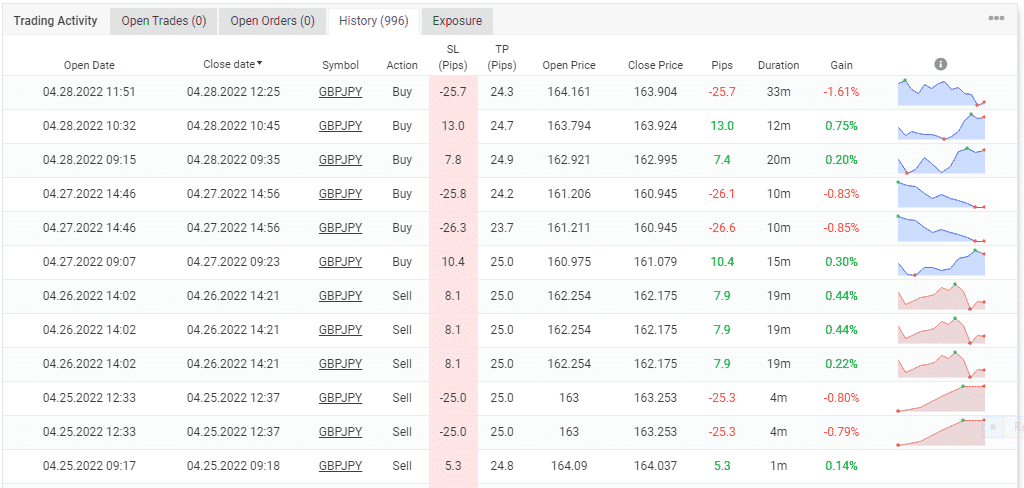
Task: Sort by Gain column header
Action: [x=841, y=66]
